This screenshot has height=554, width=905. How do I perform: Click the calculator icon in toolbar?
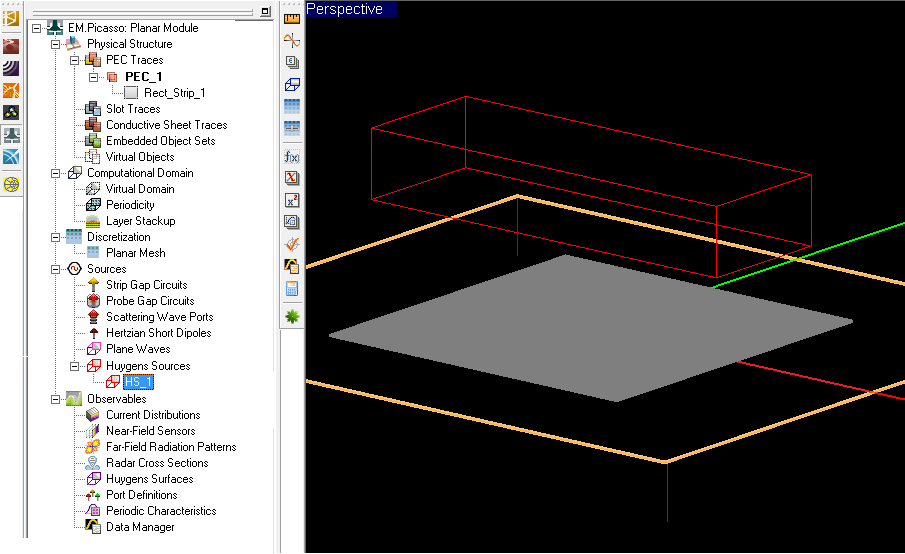(x=292, y=288)
